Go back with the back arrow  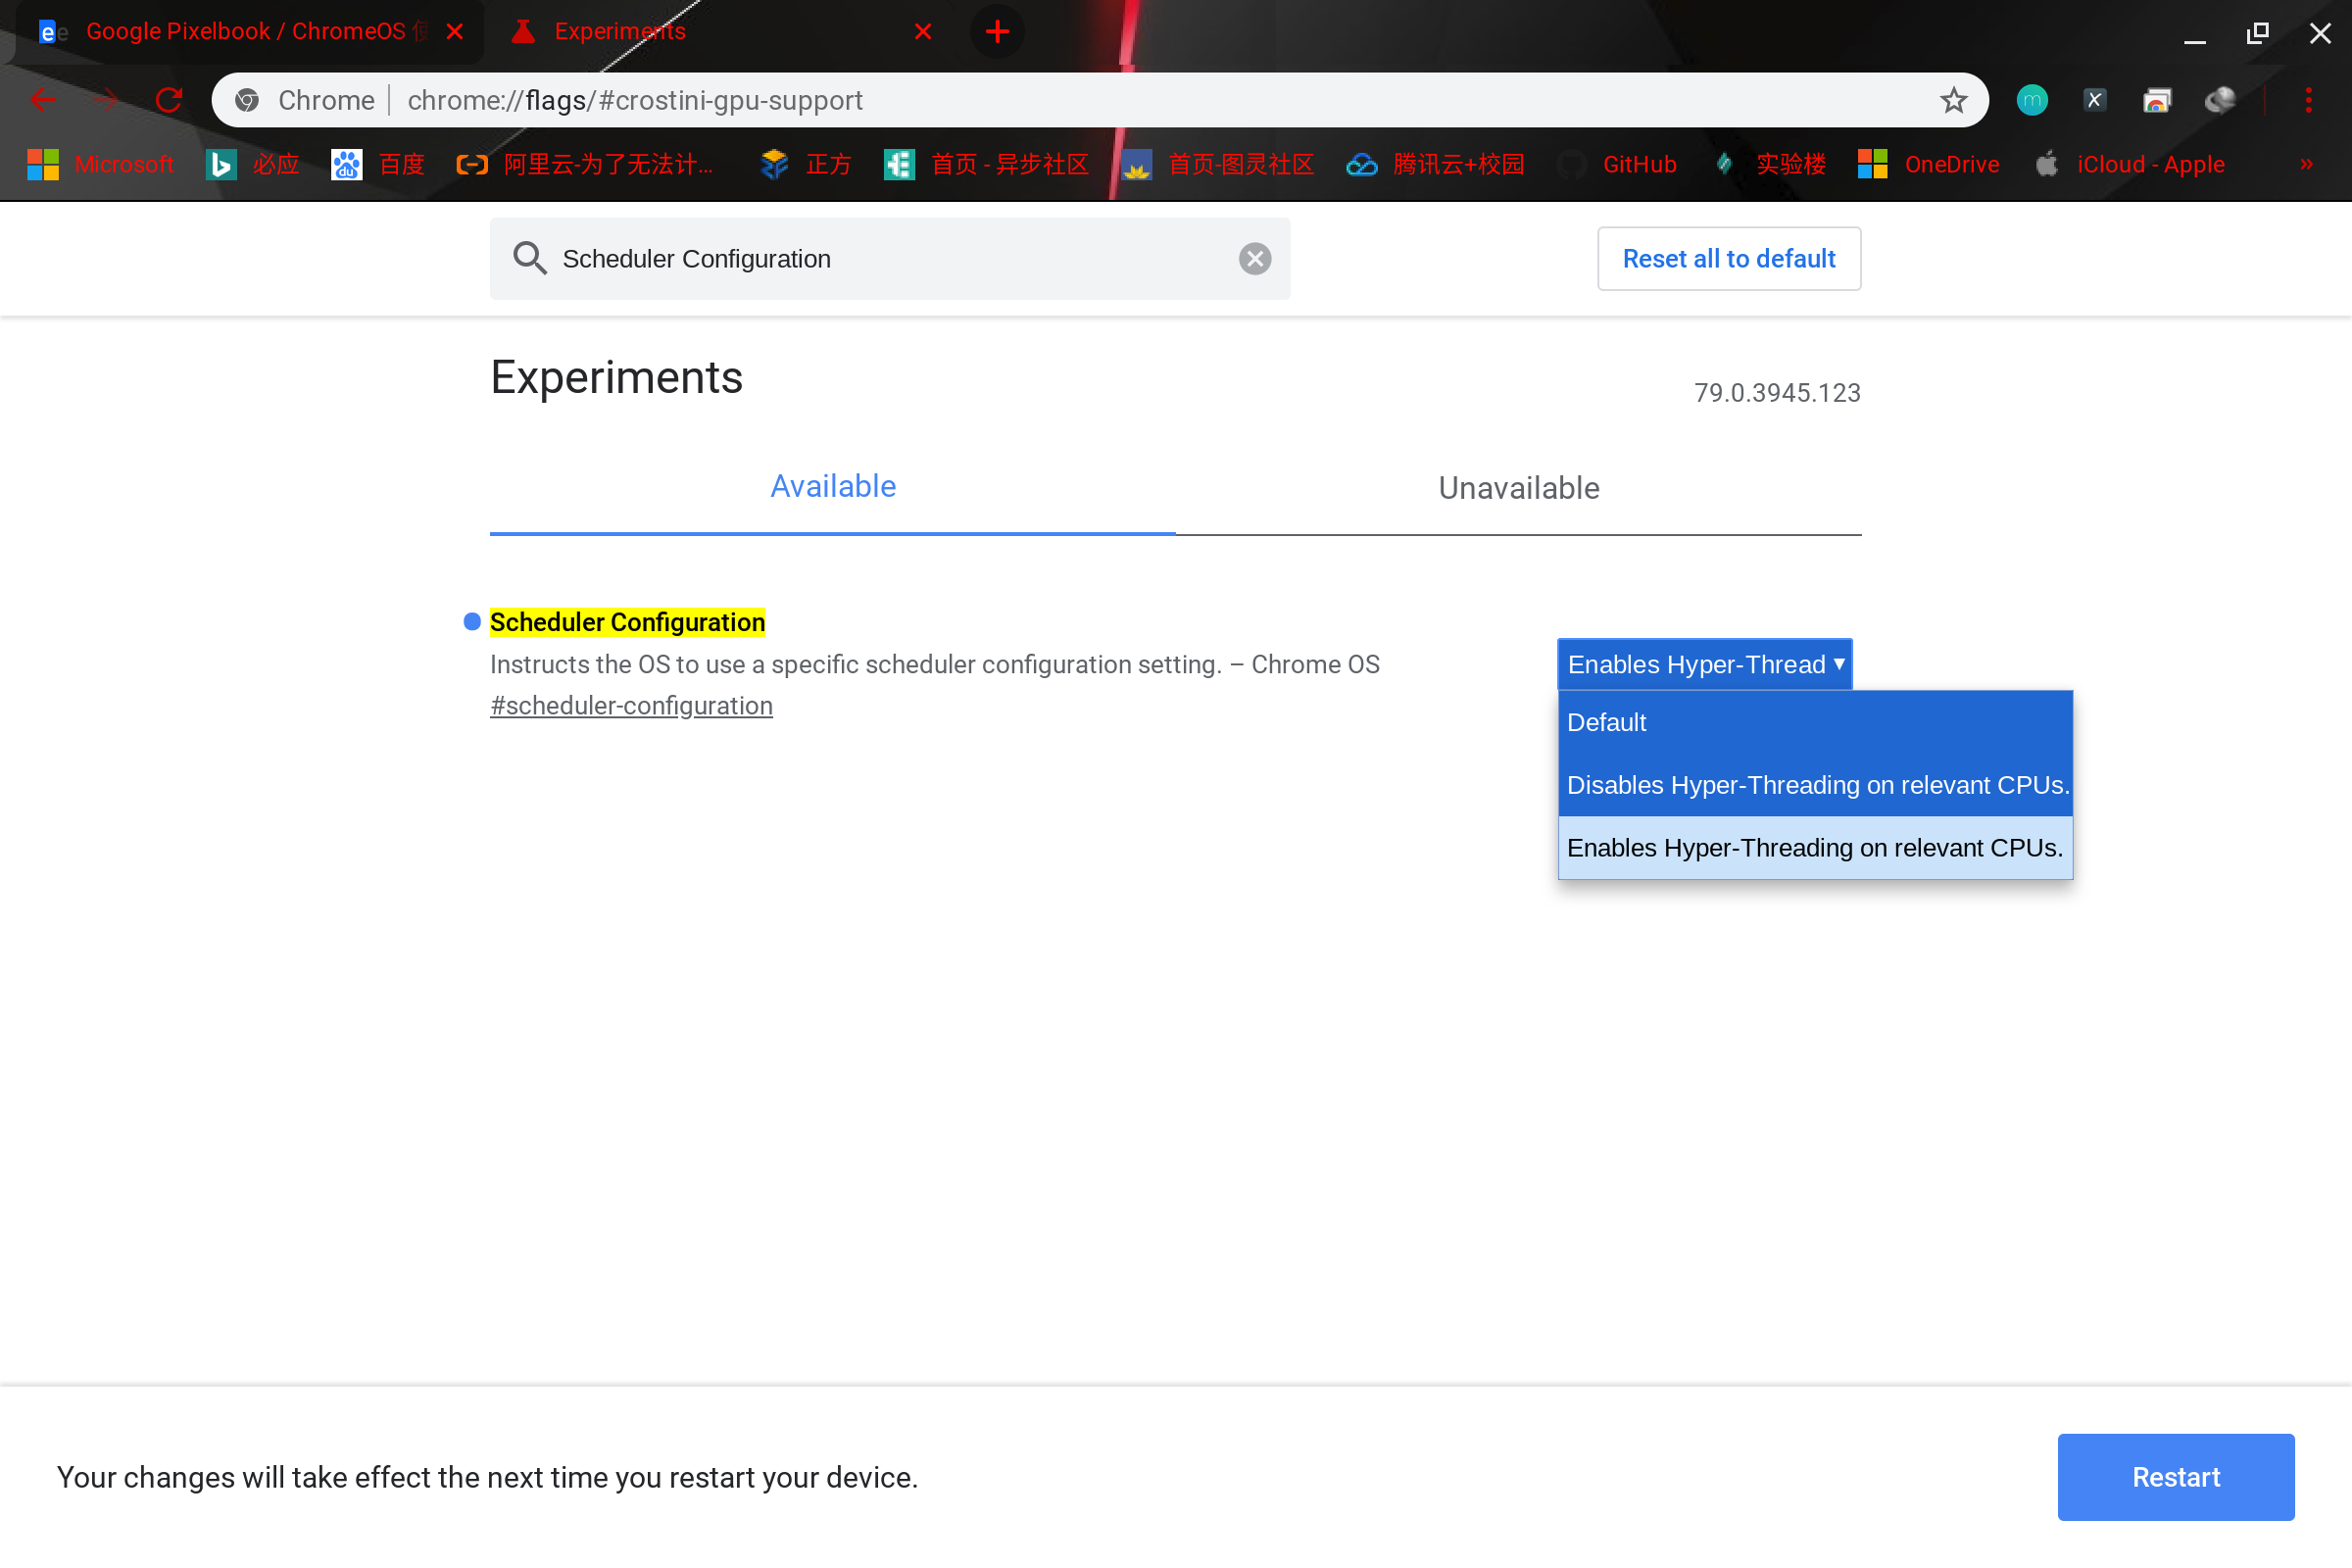[43, 100]
